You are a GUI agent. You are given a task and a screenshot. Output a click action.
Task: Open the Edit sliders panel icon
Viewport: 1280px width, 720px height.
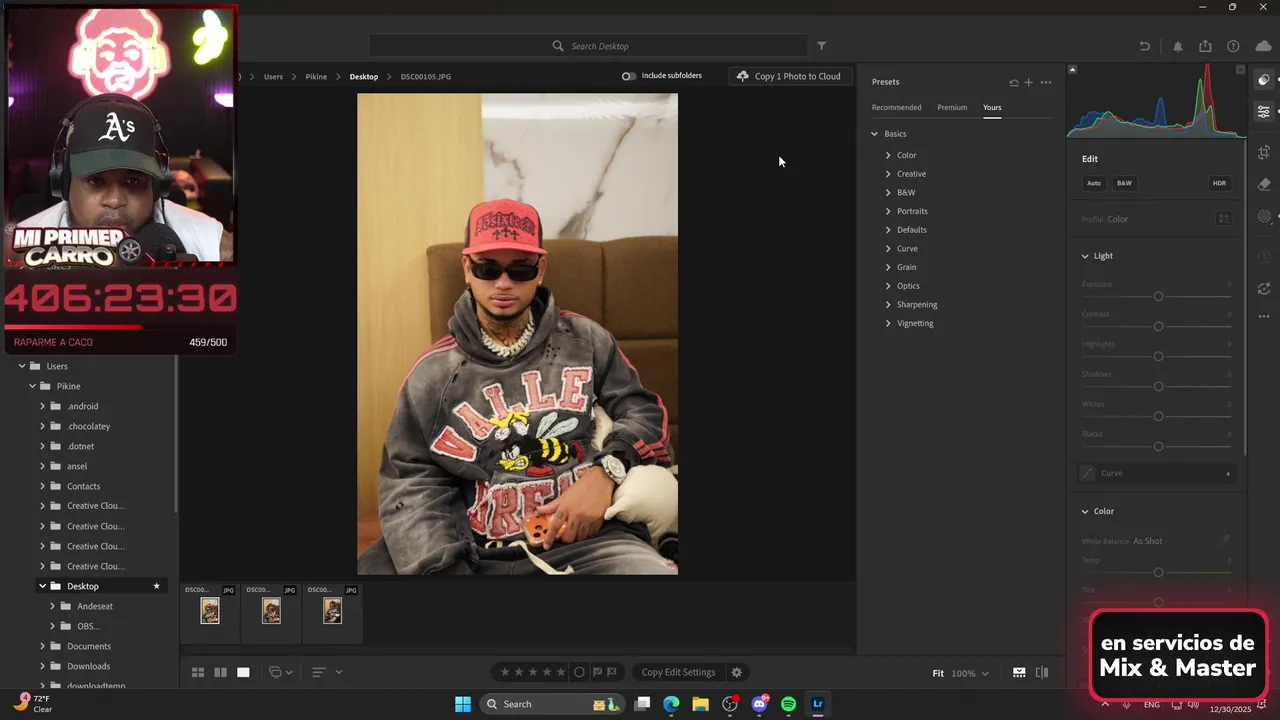tap(1264, 111)
